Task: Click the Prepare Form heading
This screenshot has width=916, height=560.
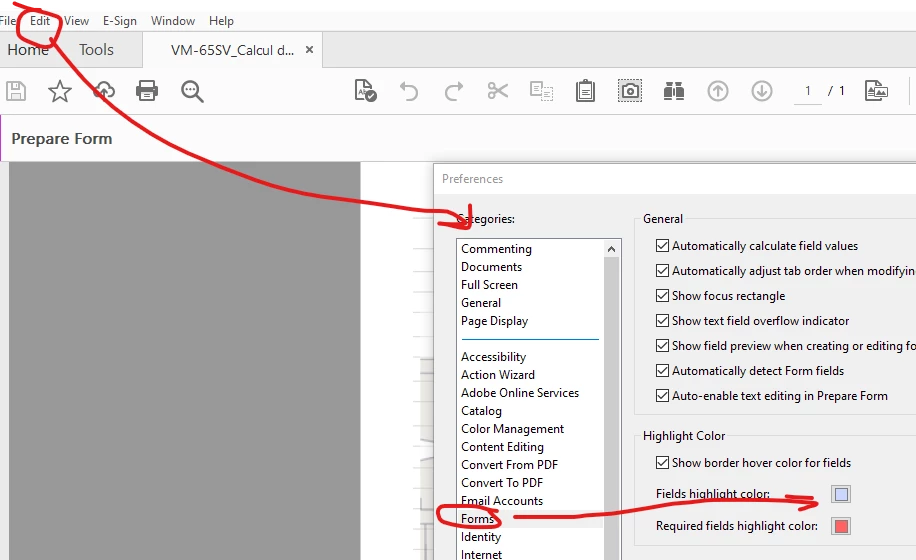Action: tap(62, 139)
